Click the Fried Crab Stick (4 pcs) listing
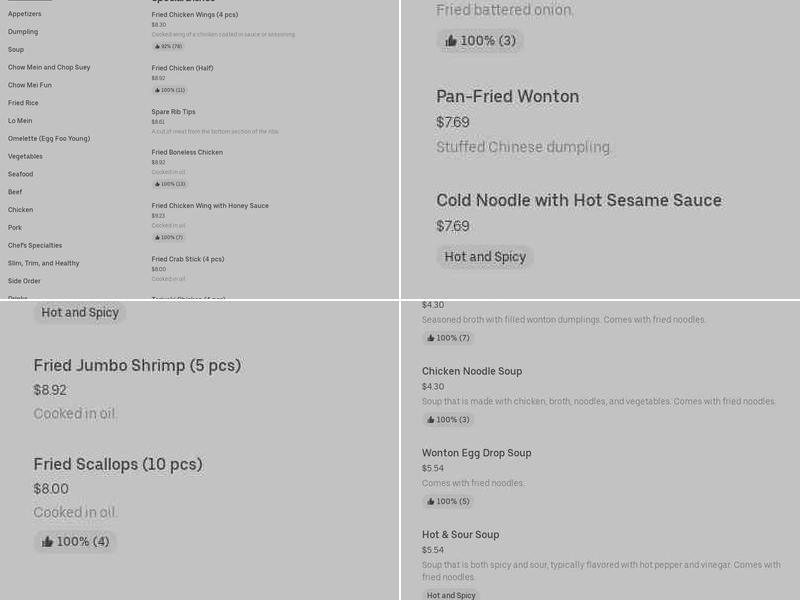This screenshot has width=800, height=600. pos(186,259)
